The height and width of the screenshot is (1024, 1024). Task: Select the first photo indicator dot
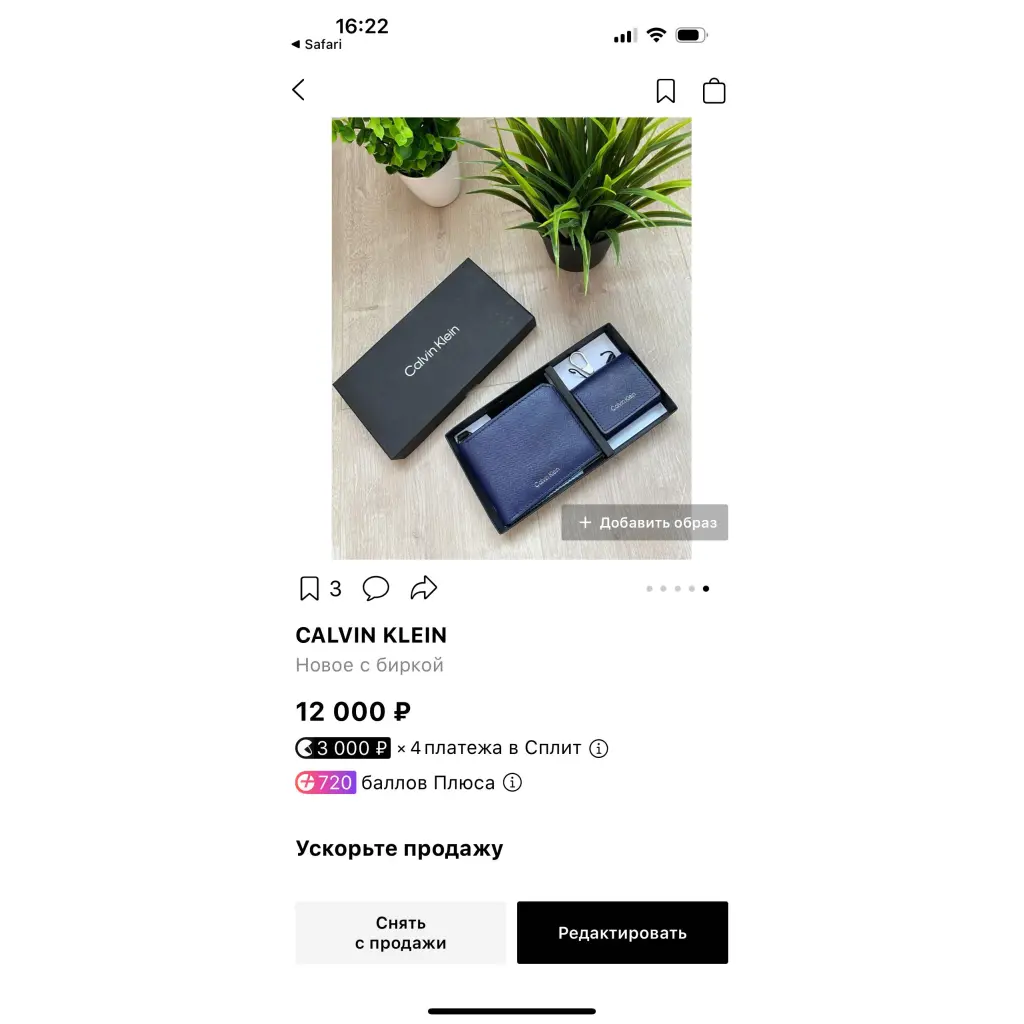click(649, 588)
